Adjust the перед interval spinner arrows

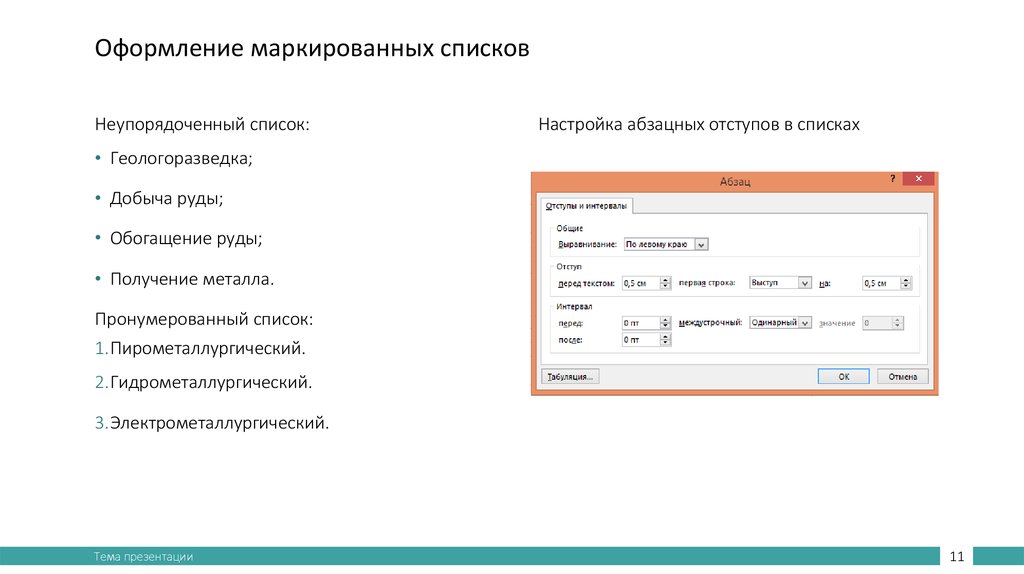coord(665,323)
